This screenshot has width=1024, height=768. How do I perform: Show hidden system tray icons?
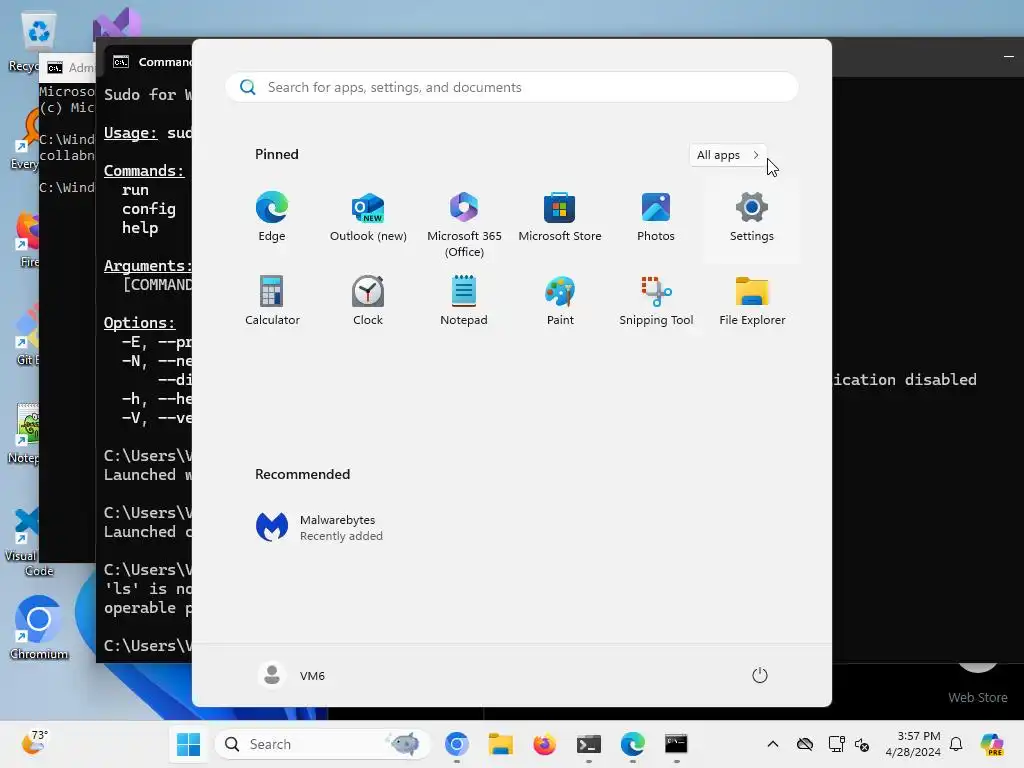pos(773,744)
